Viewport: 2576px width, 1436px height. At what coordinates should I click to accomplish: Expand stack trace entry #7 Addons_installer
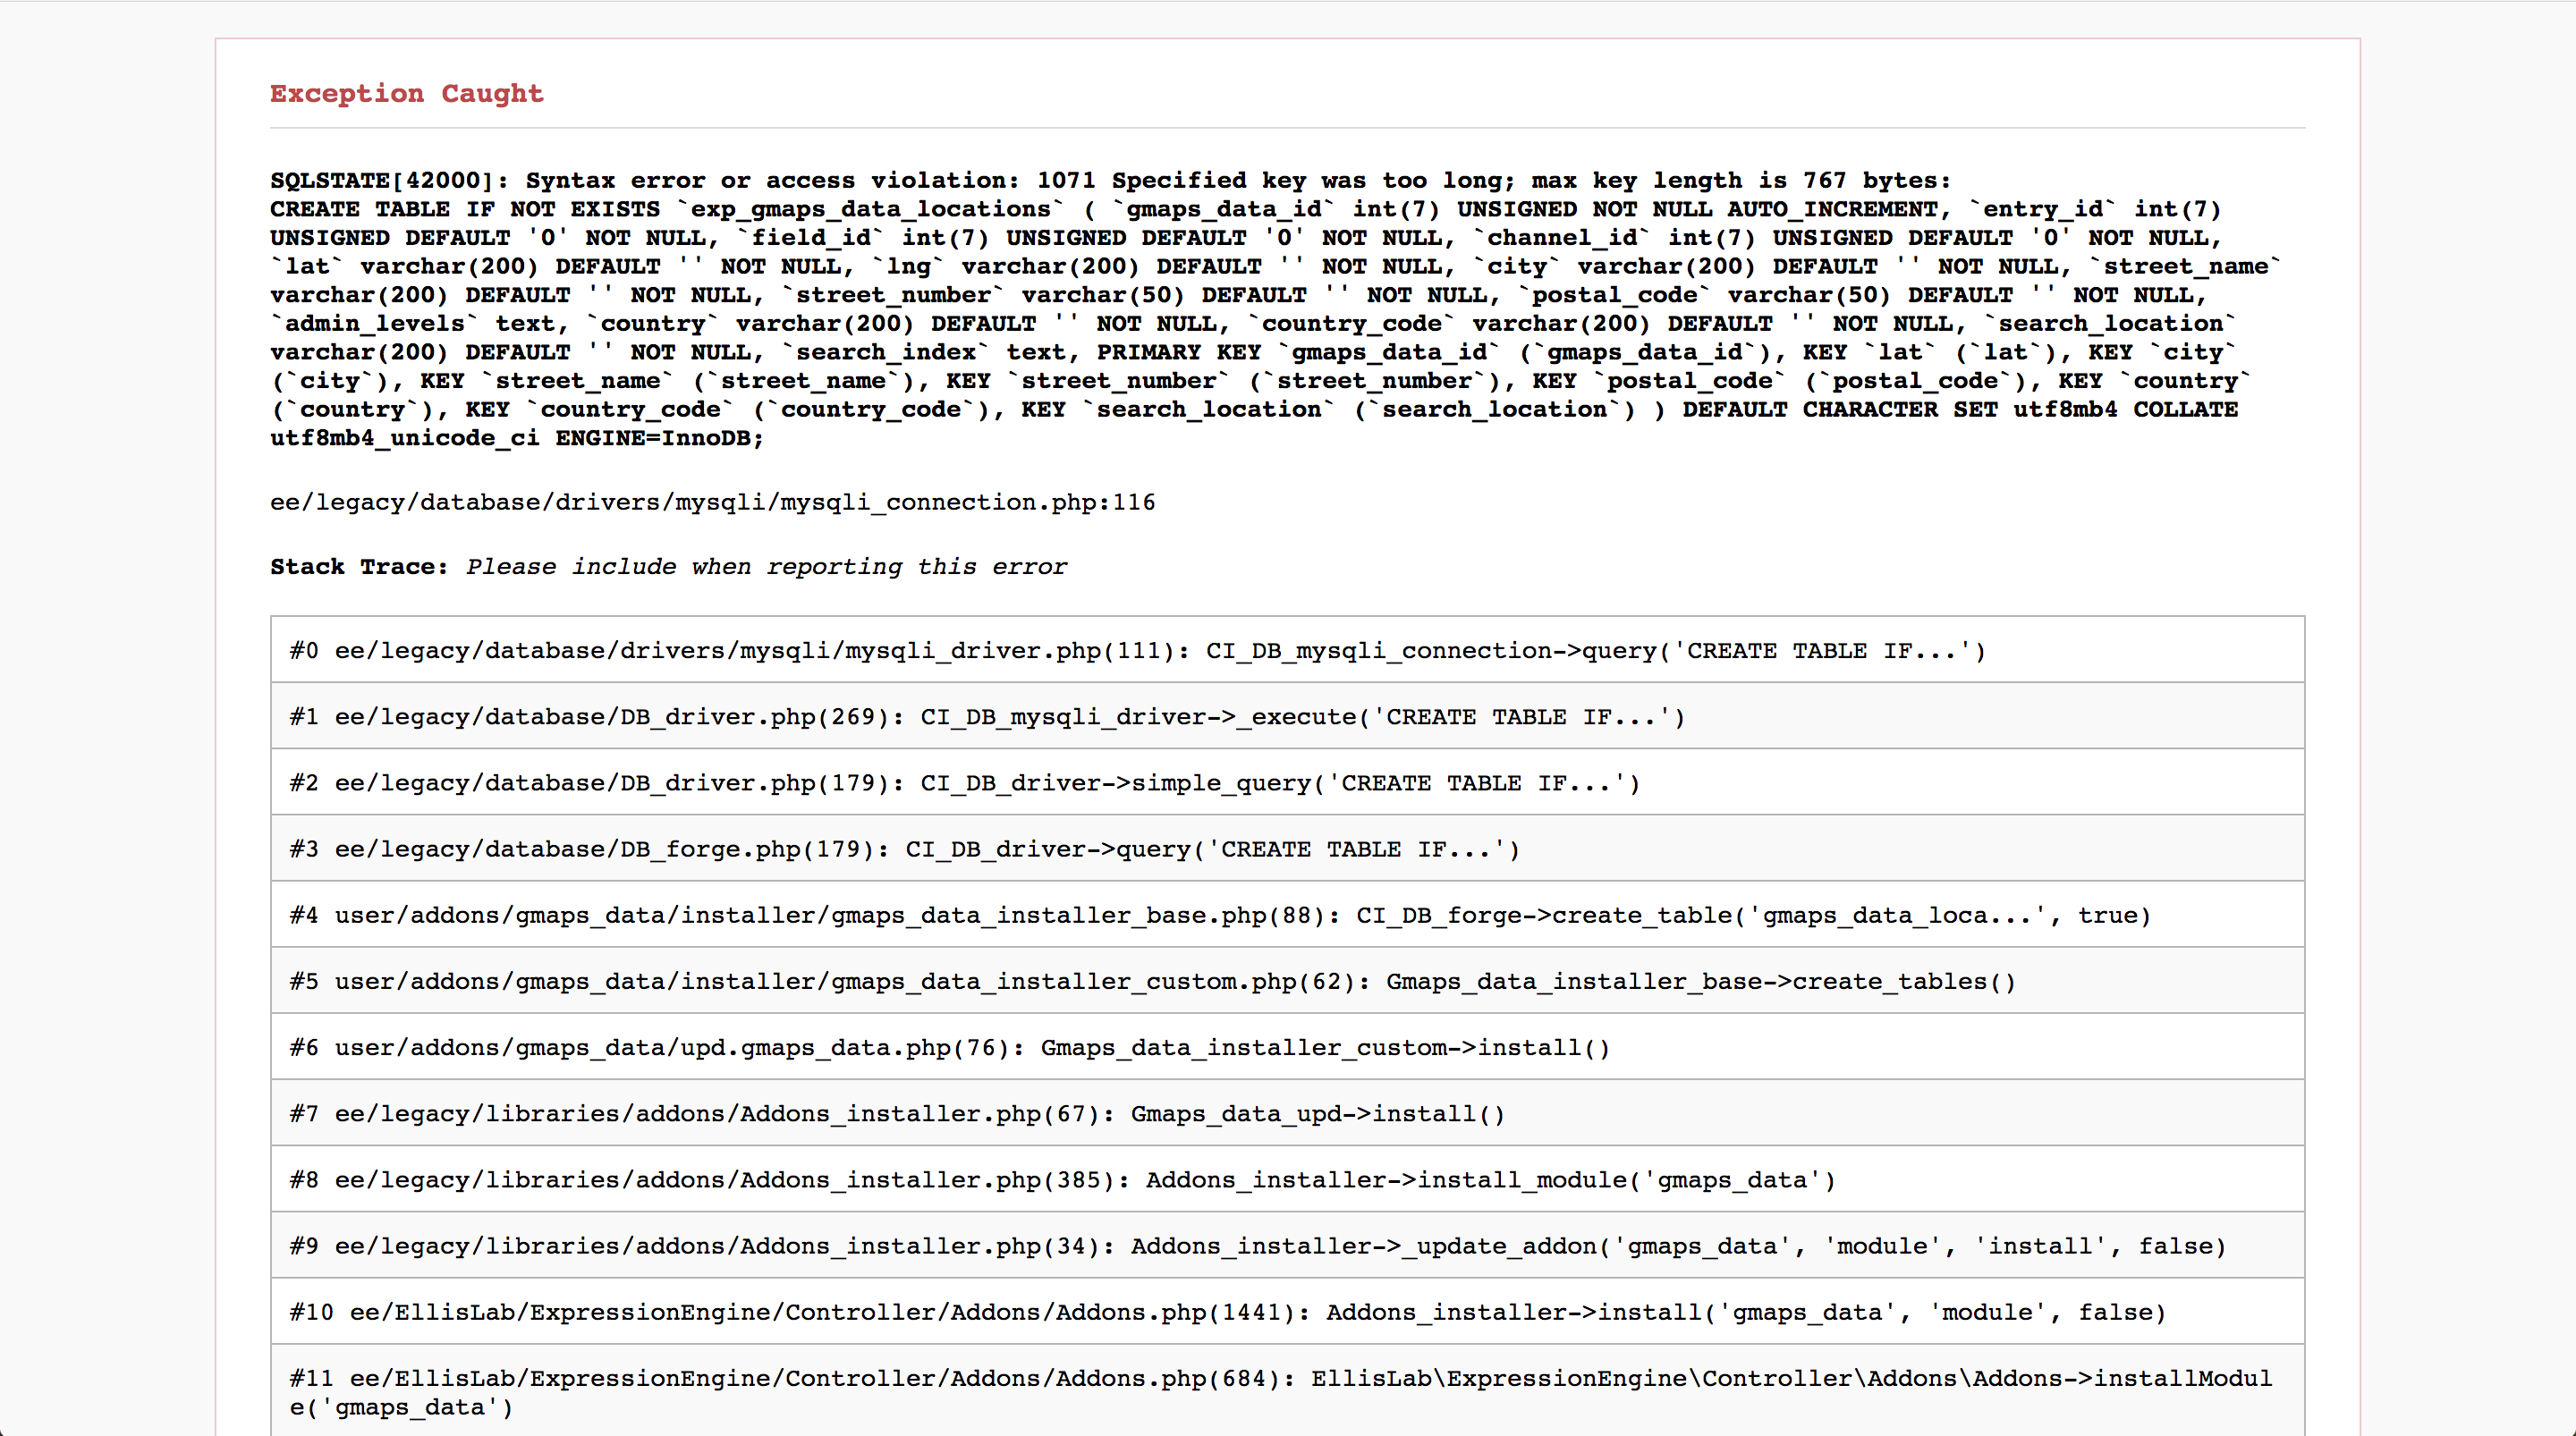[1289, 1114]
